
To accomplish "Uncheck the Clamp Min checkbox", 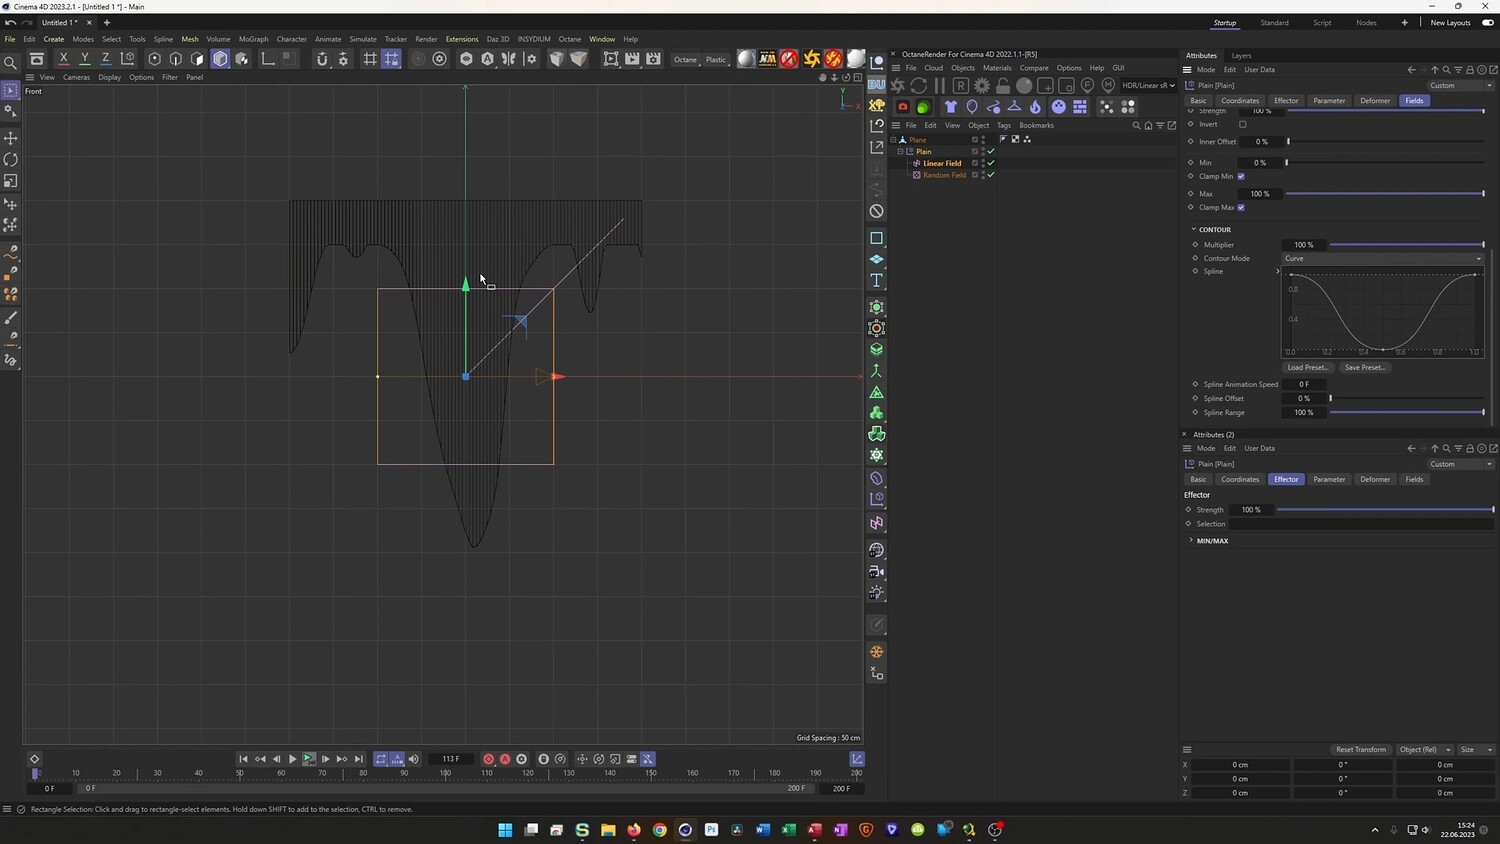I will (1241, 177).
